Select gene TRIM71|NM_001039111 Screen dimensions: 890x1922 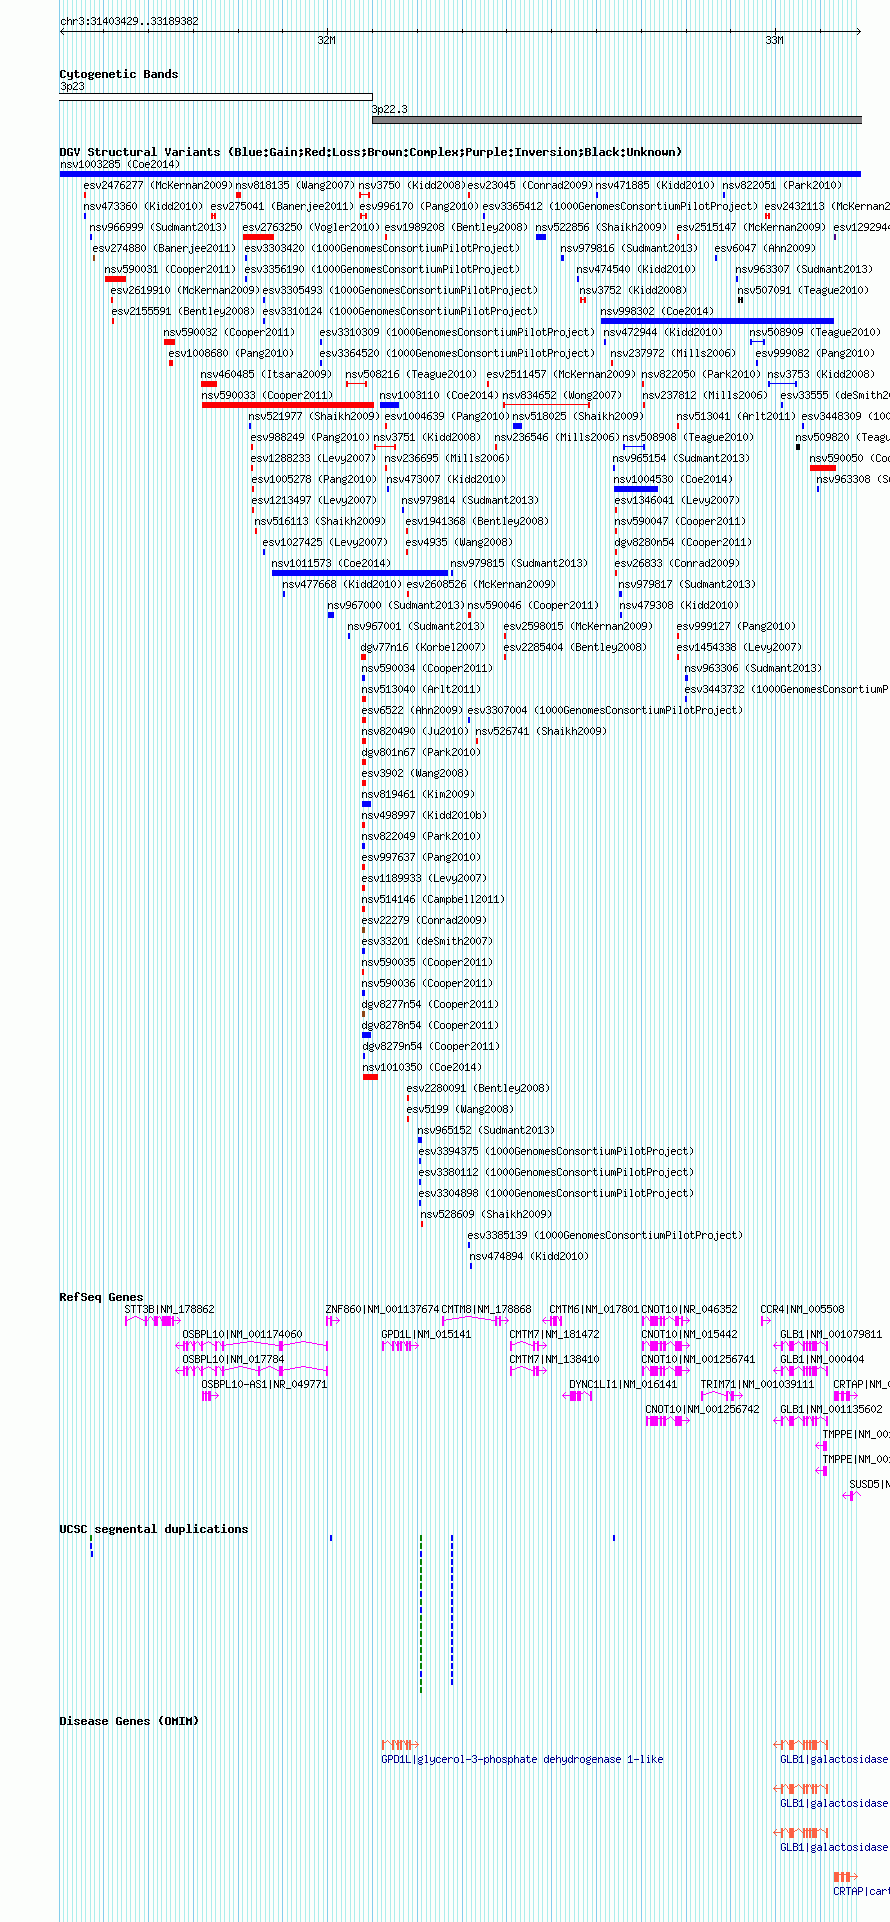[757, 1384]
